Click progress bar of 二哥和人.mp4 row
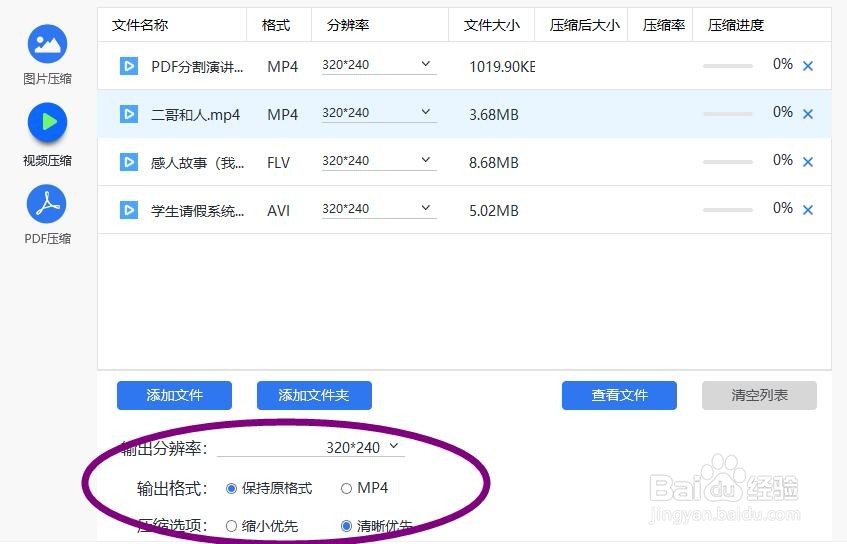This screenshot has width=847, height=544. coord(728,114)
